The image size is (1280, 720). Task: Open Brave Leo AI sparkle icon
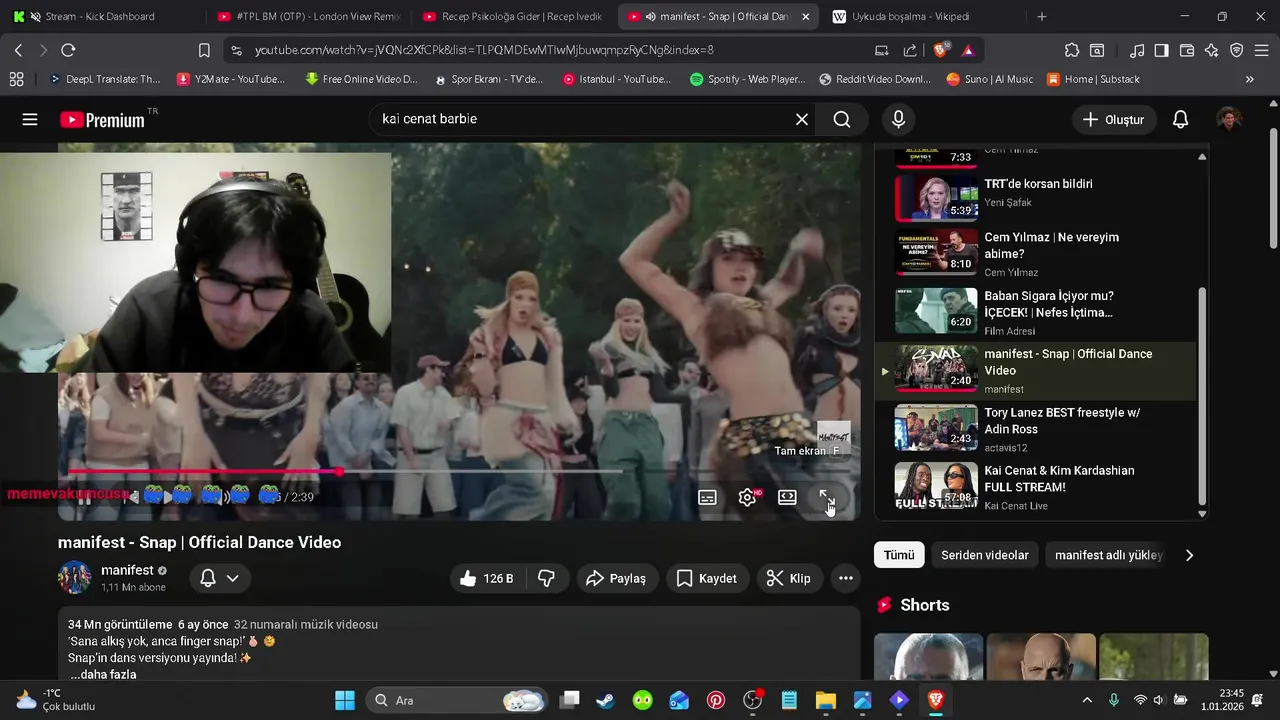click(x=1212, y=50)
